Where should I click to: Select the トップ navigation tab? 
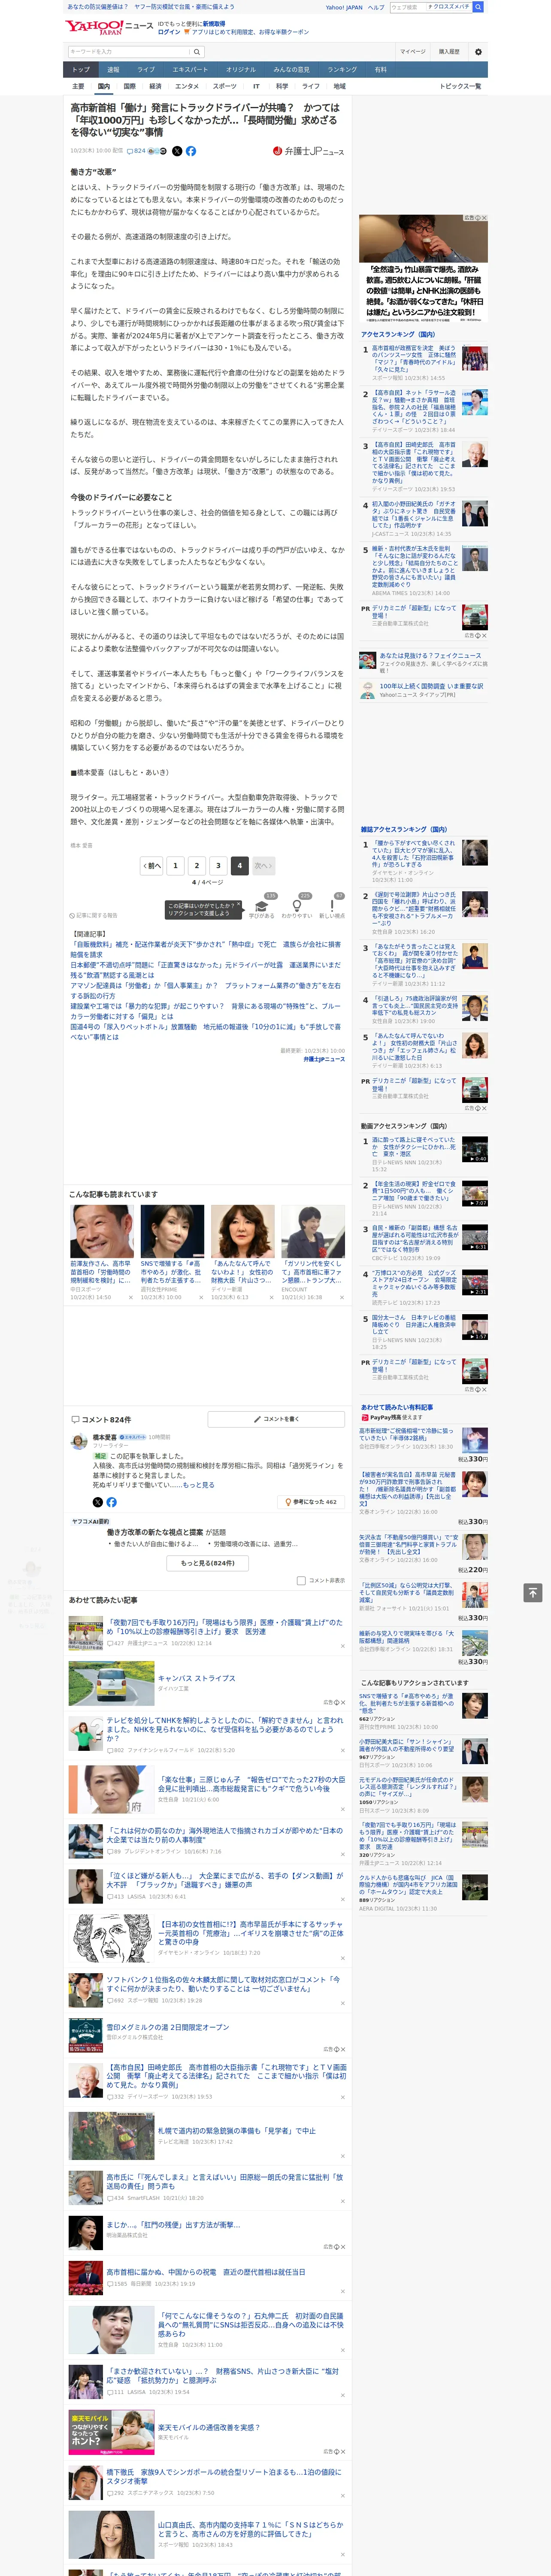click(x=81, y=70)
